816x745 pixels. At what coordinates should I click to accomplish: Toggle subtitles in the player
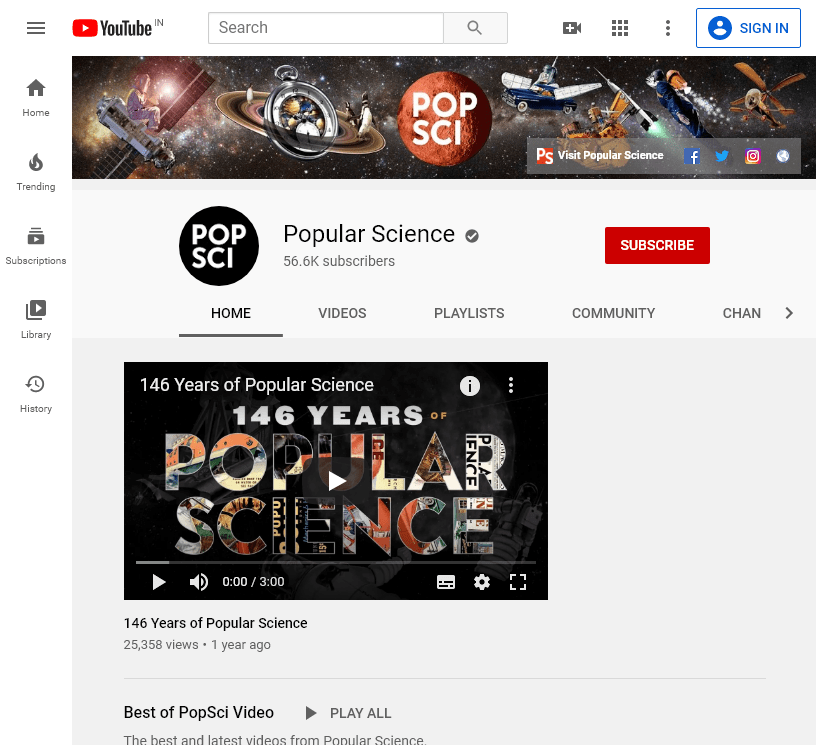point(445,582)
